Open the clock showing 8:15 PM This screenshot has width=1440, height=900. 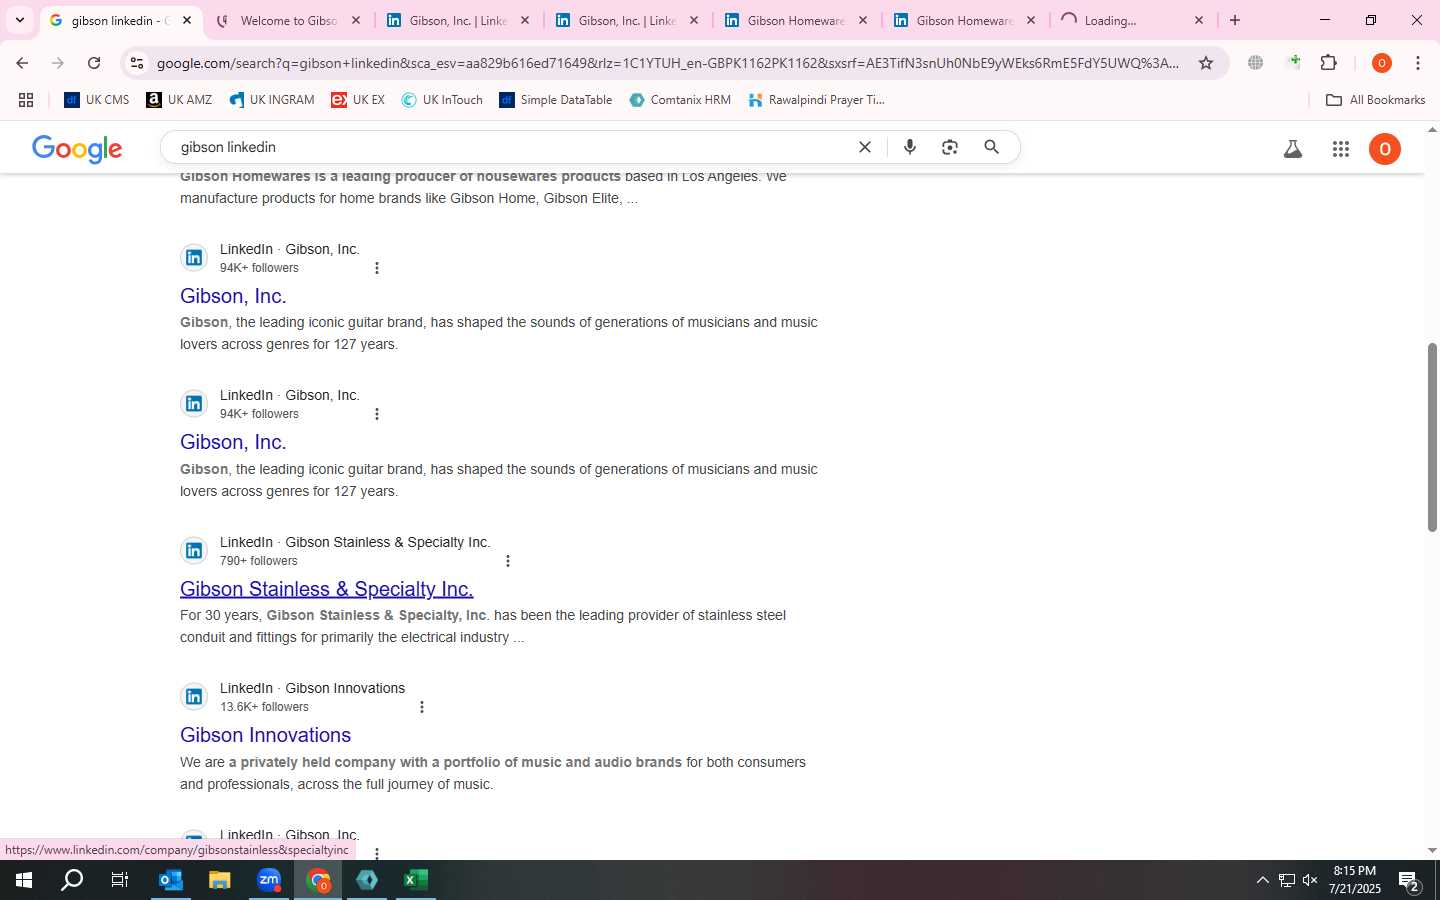(1355, 880)
